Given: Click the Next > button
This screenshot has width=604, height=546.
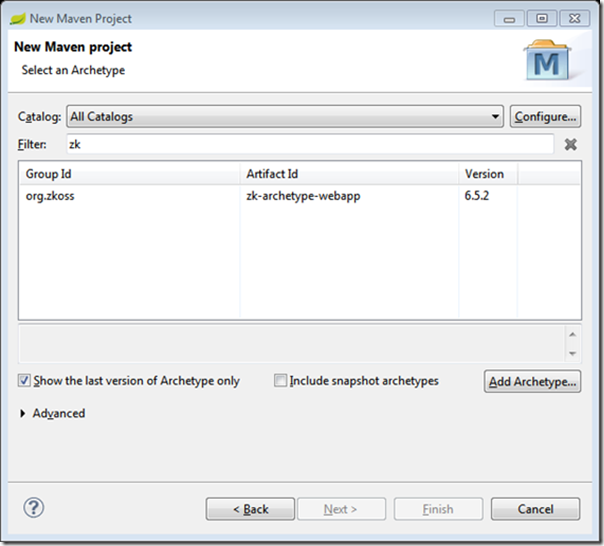Looking at the screenshot, I should click(x=341, y=509).
